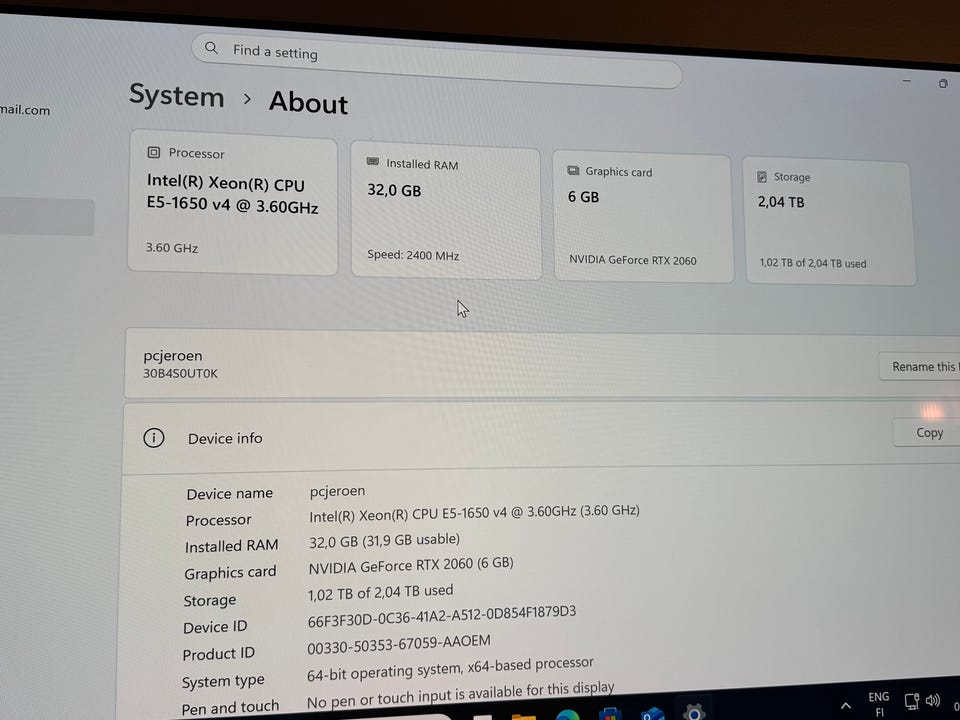
Task: Click the magnifier icon in the search box
Action: point(211,48)
